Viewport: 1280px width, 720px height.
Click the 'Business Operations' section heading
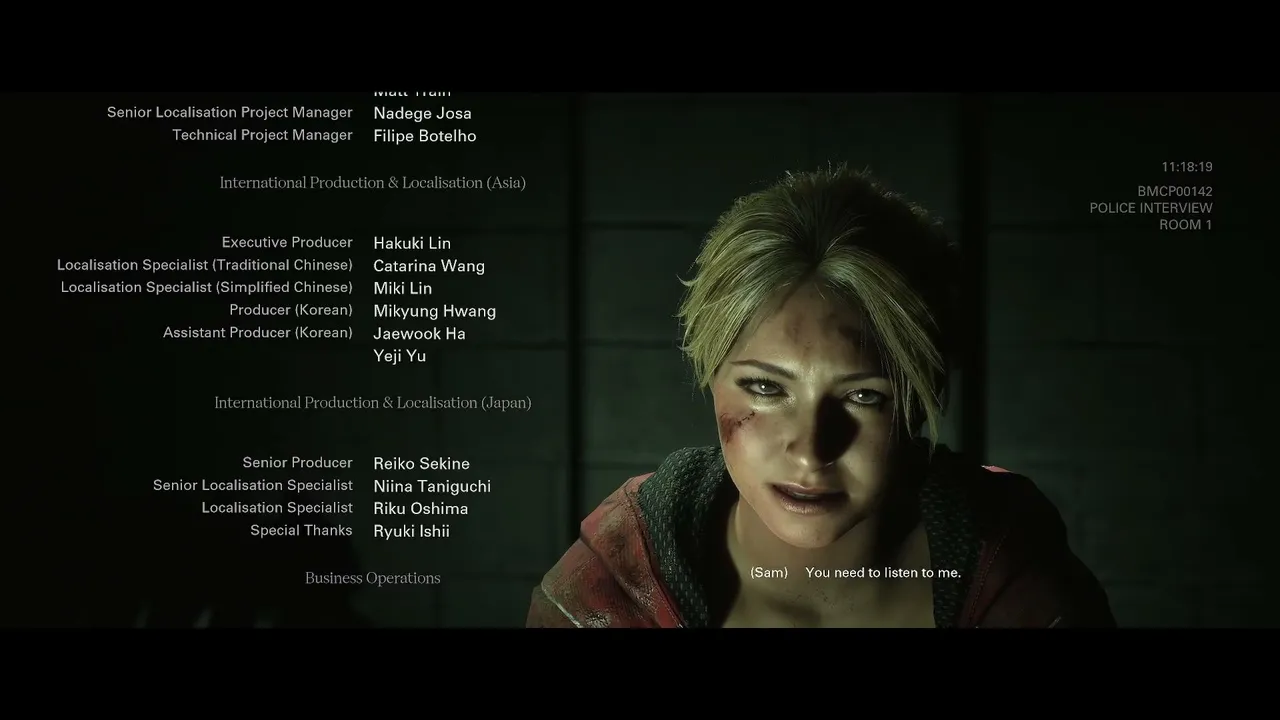point(373,578)
